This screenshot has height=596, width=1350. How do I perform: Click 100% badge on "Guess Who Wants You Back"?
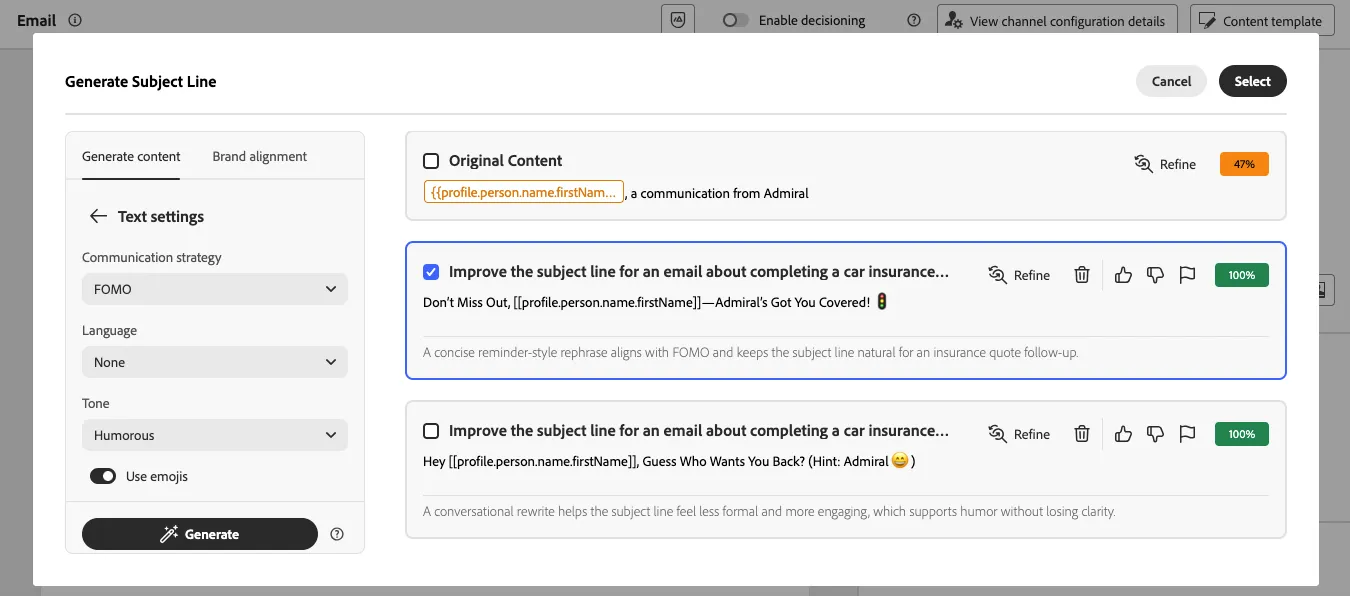pyautogui.click(x=1242, y=434)
